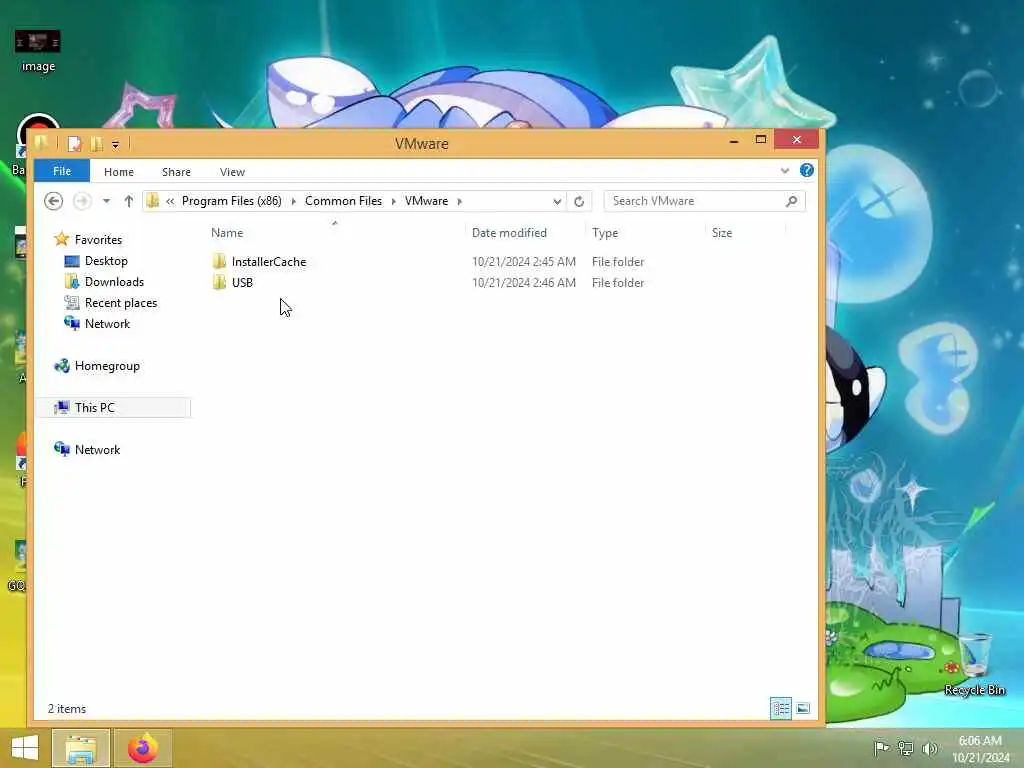Expand arrow after VMware breadcrumb

[x=460, y=201]
